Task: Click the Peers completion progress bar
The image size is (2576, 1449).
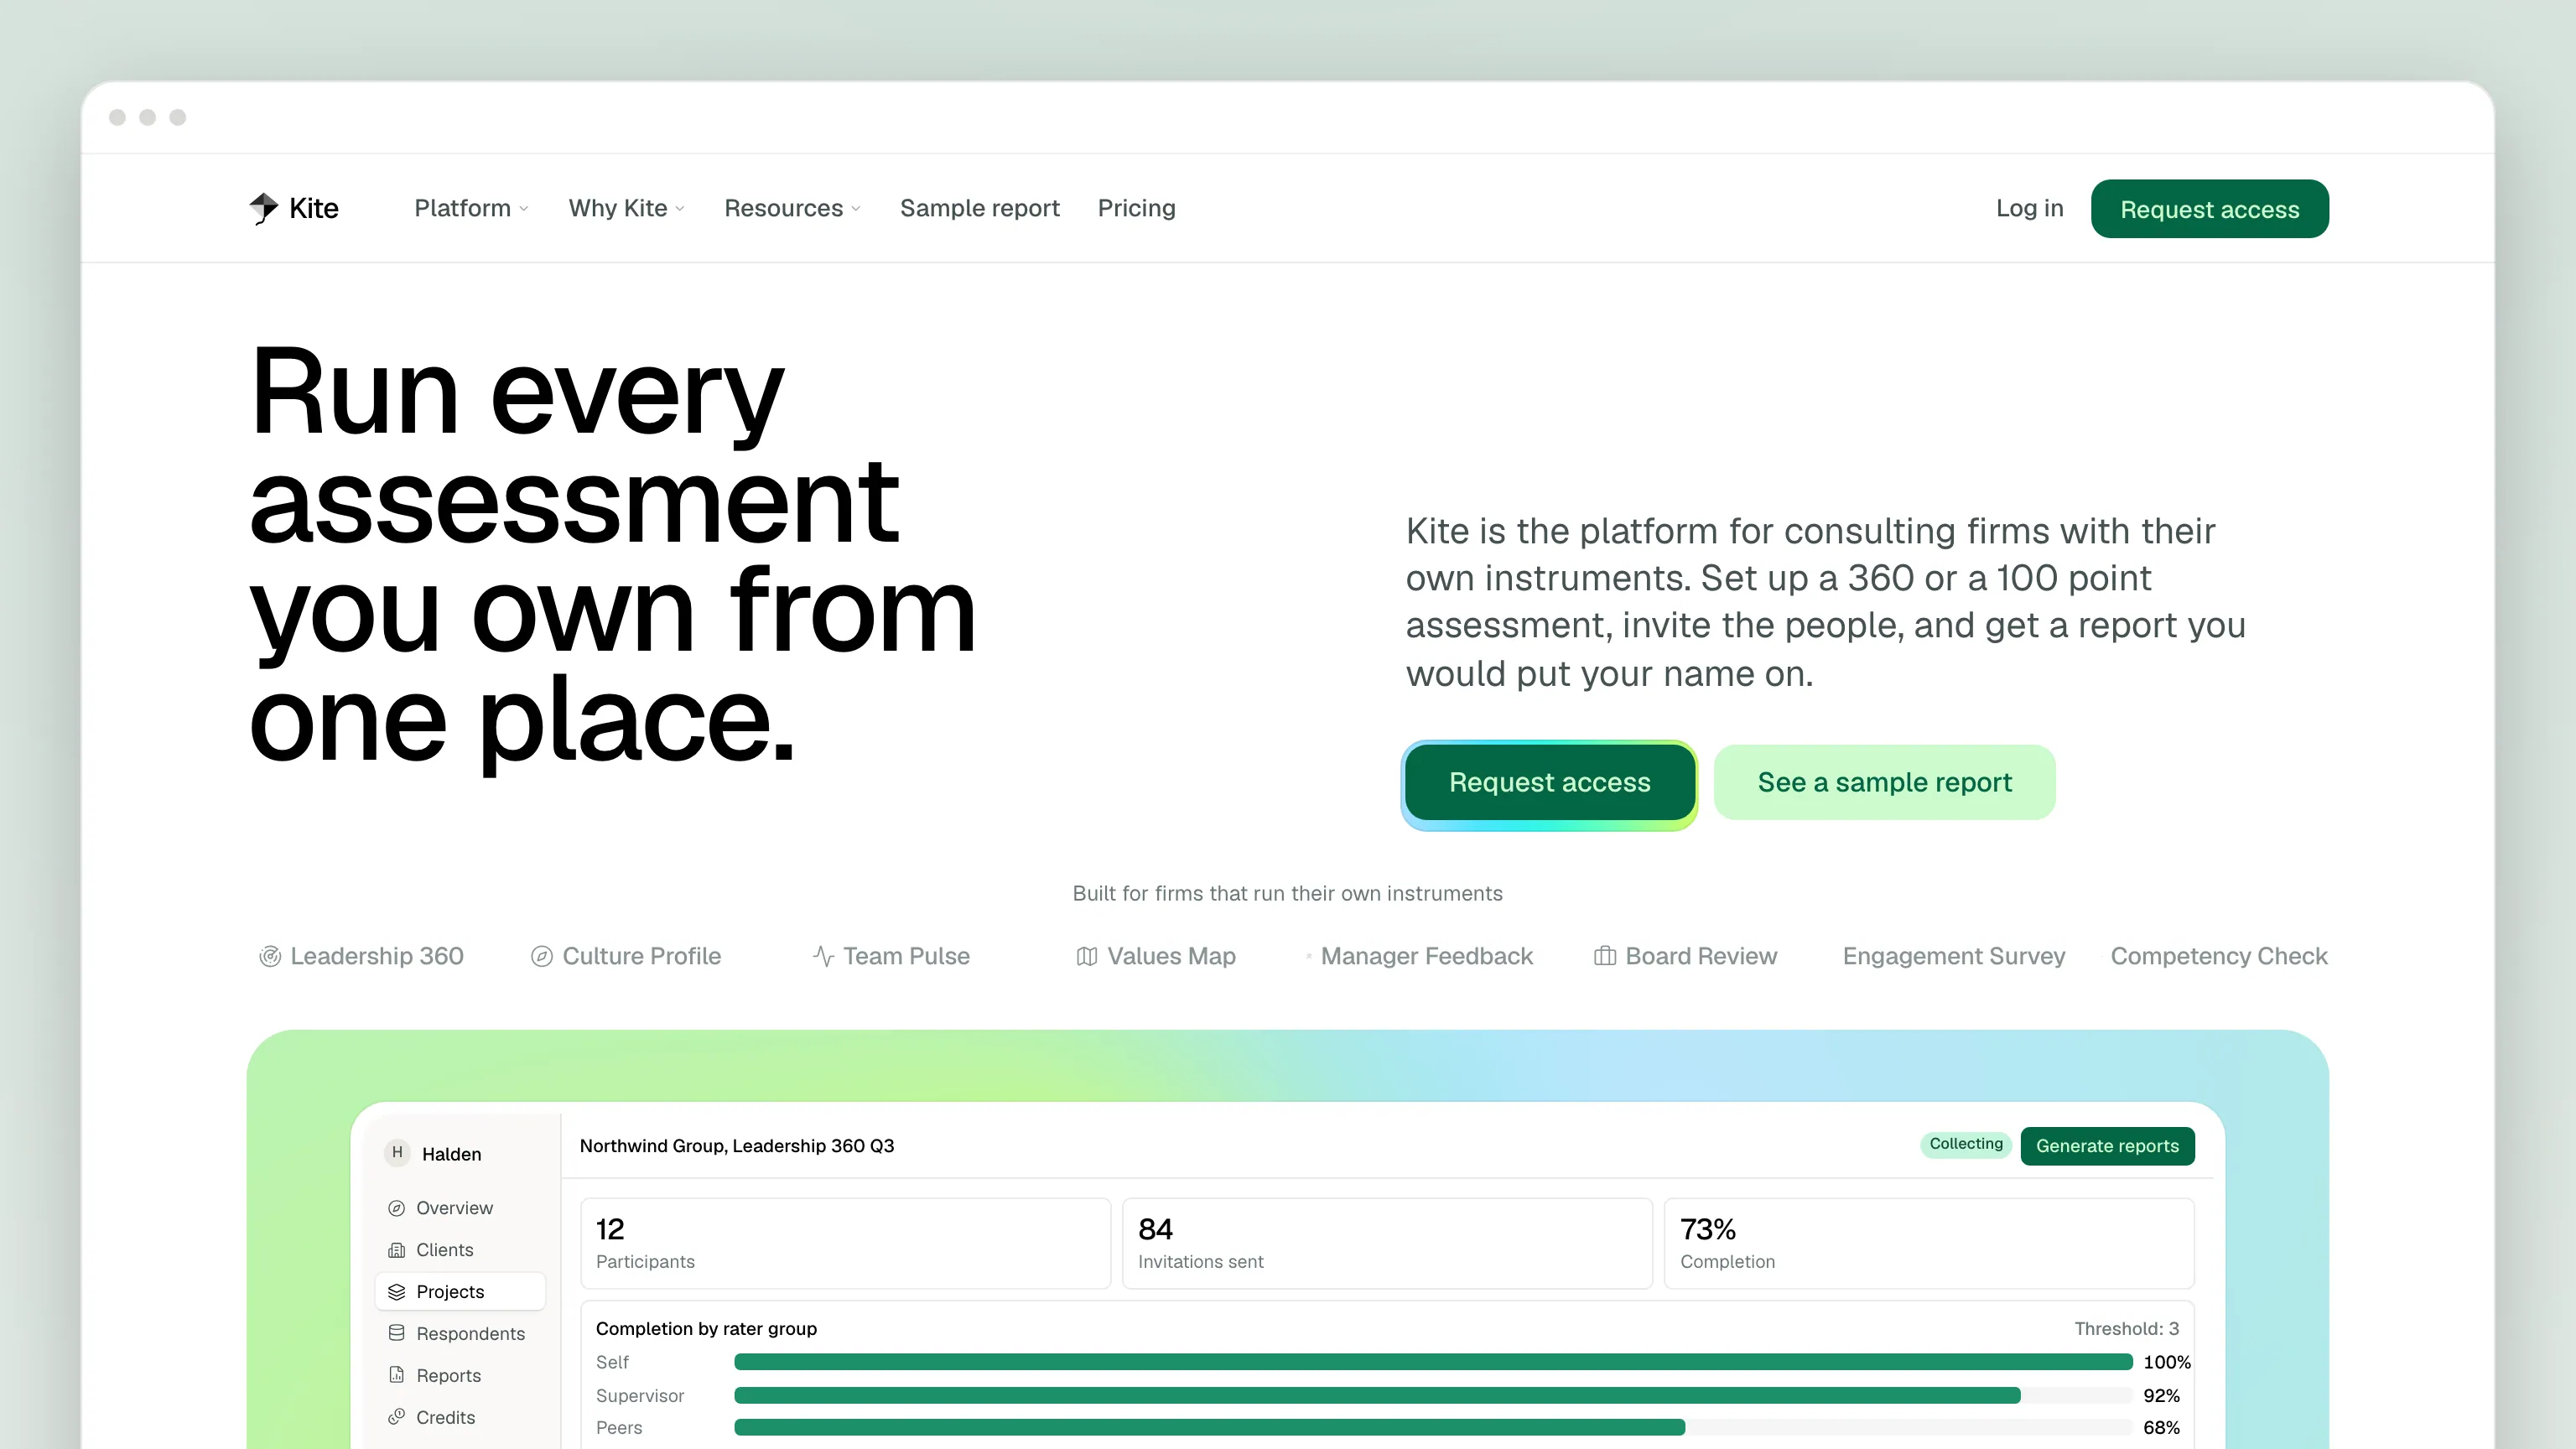Action: click(1433, 1427)
